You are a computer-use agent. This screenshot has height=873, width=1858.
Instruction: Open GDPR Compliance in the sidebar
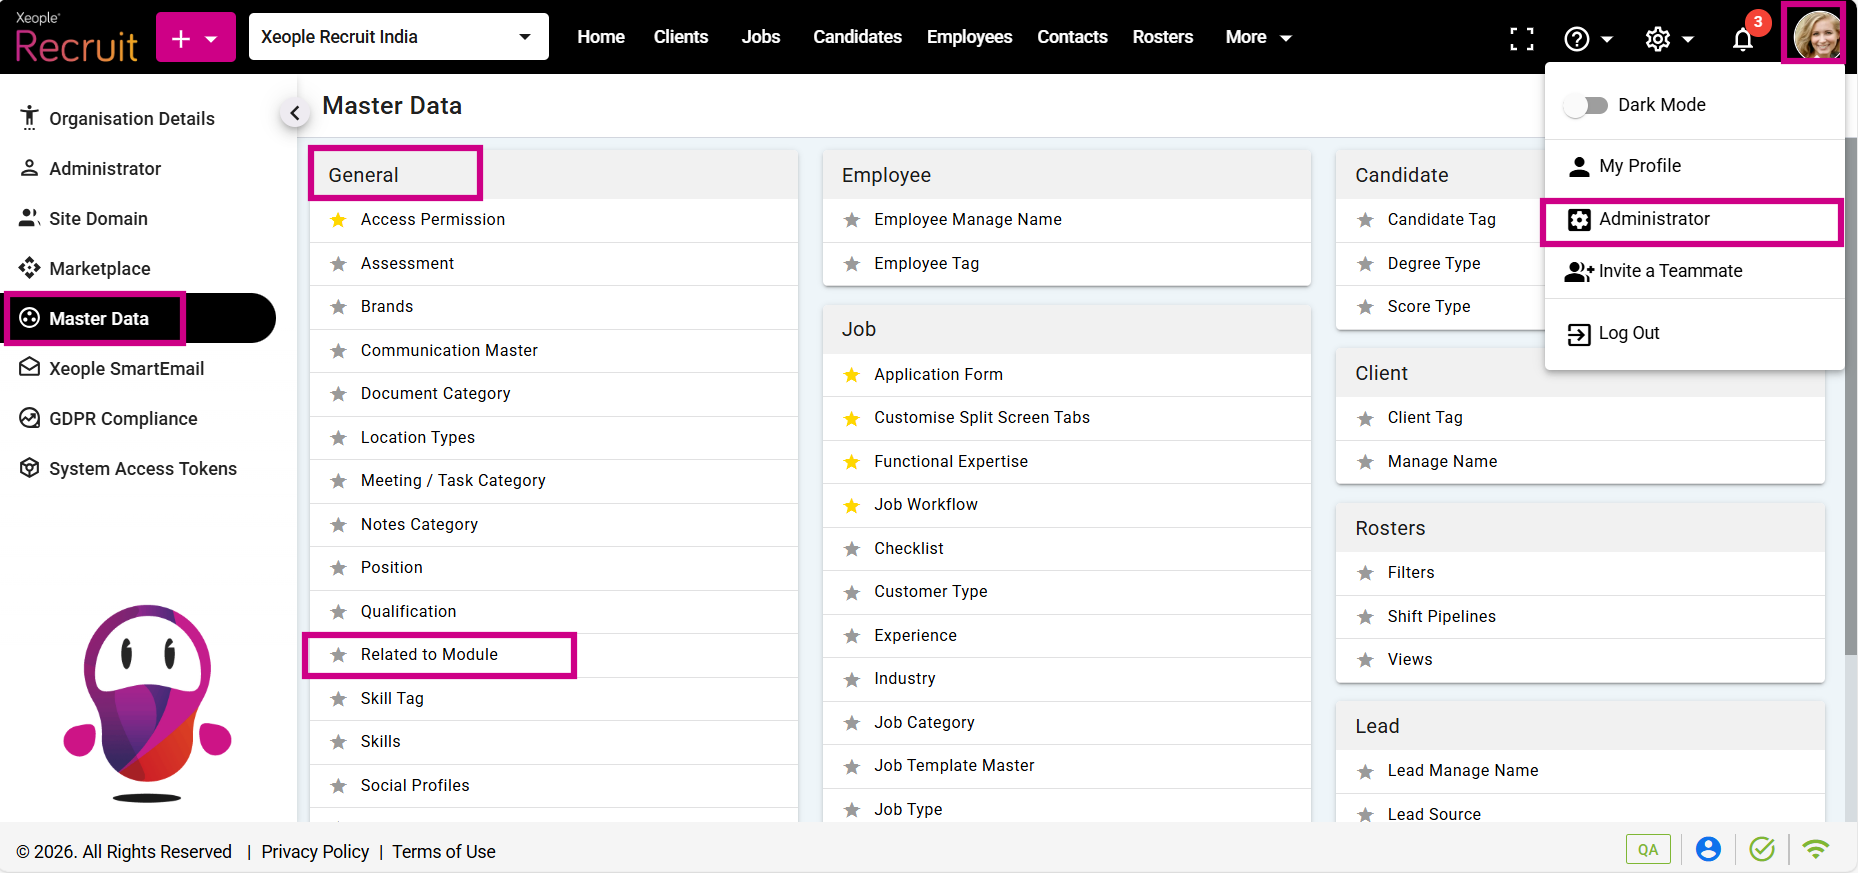point(123,419)
